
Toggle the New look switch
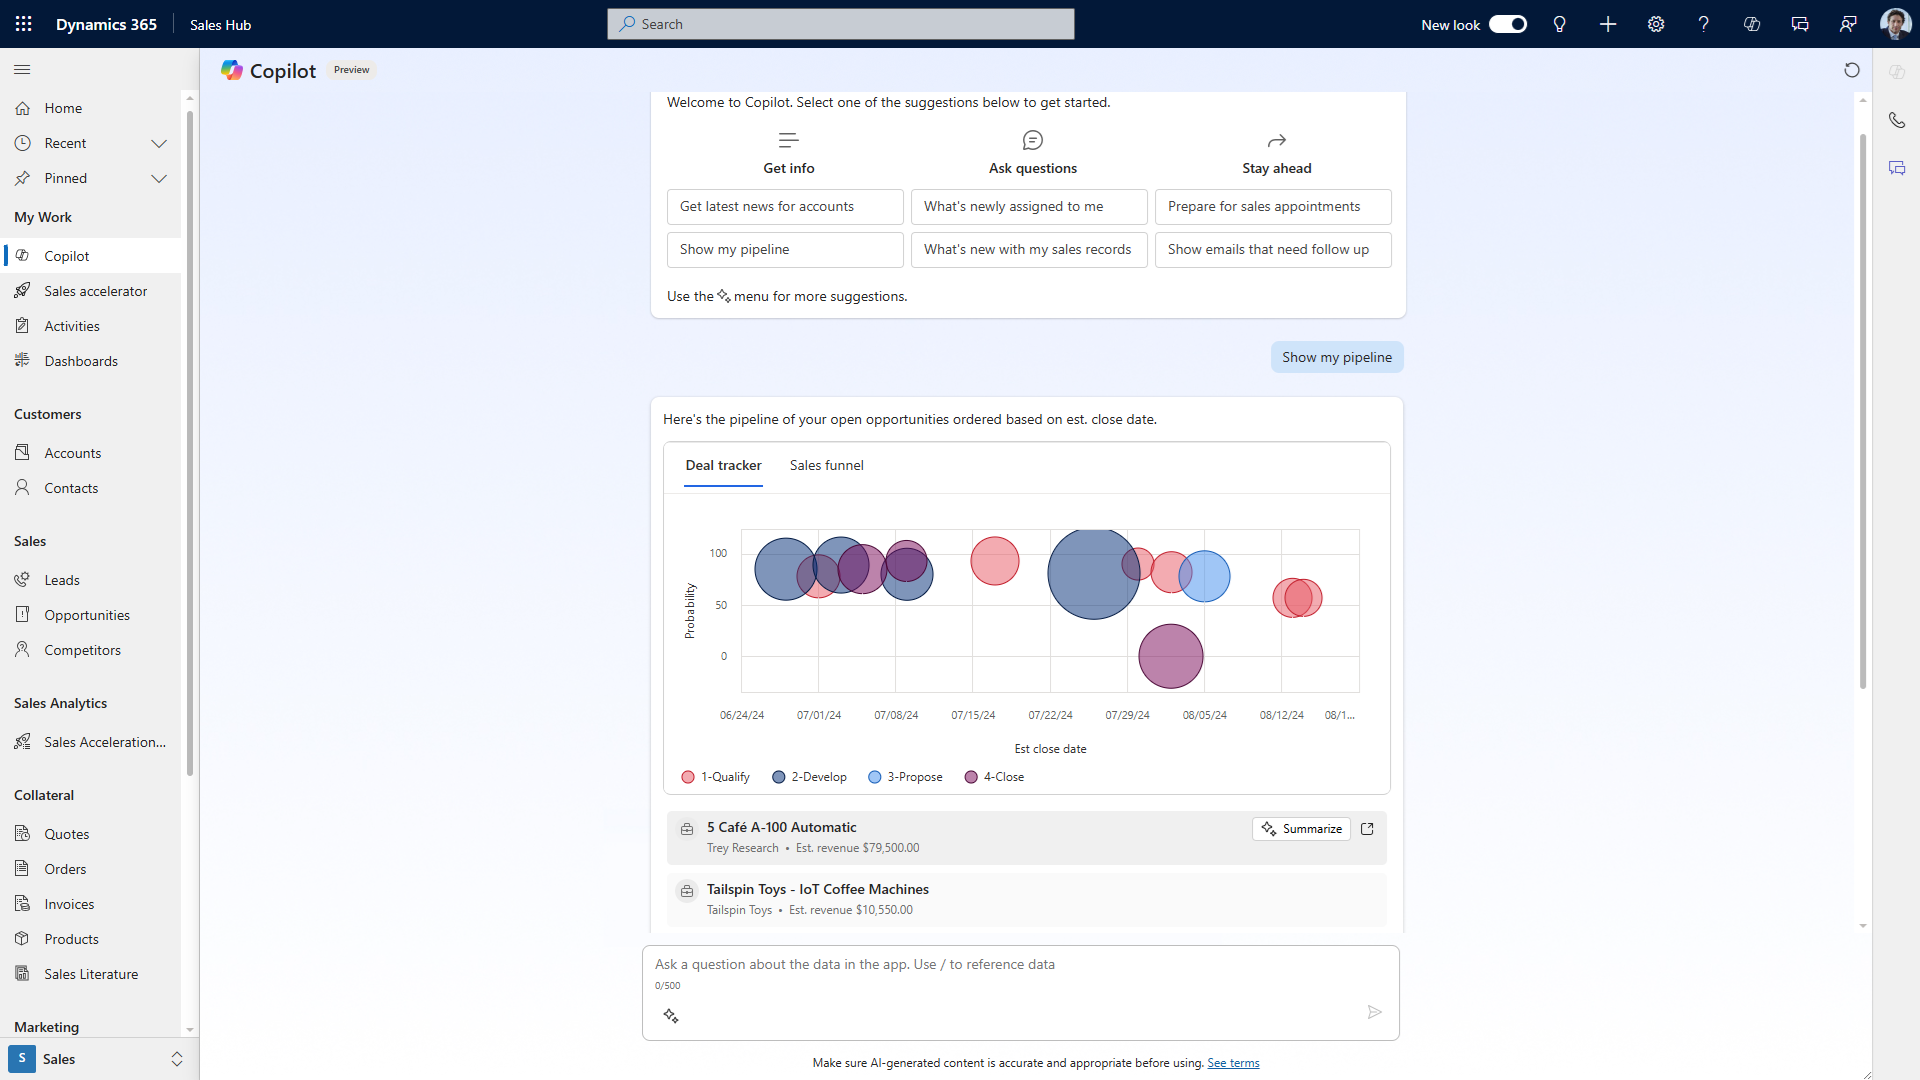pyautogui.click(x=1507, y=24)
